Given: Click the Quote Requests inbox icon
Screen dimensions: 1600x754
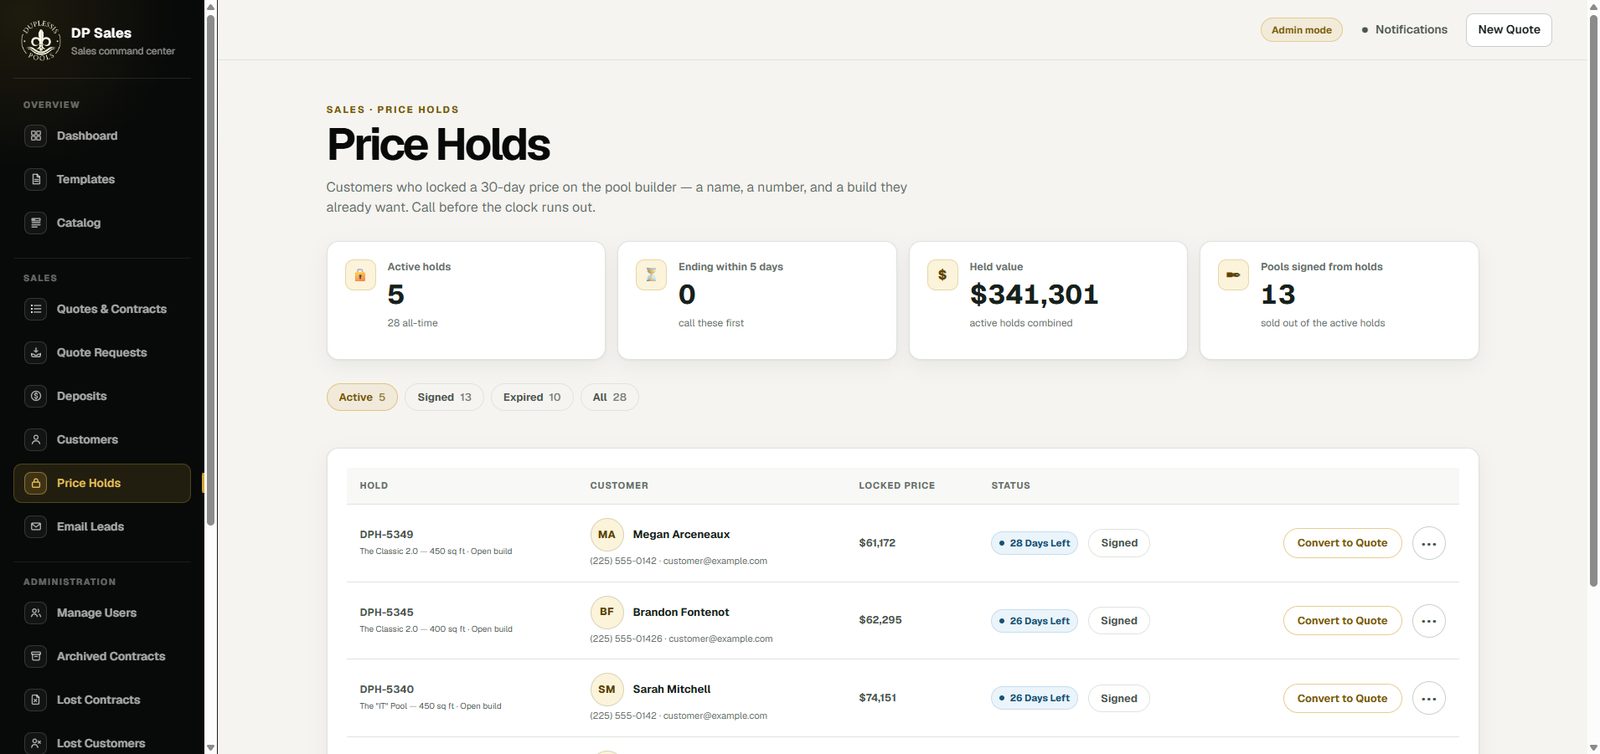Looking at the screenshot, I should pos(36,352).
